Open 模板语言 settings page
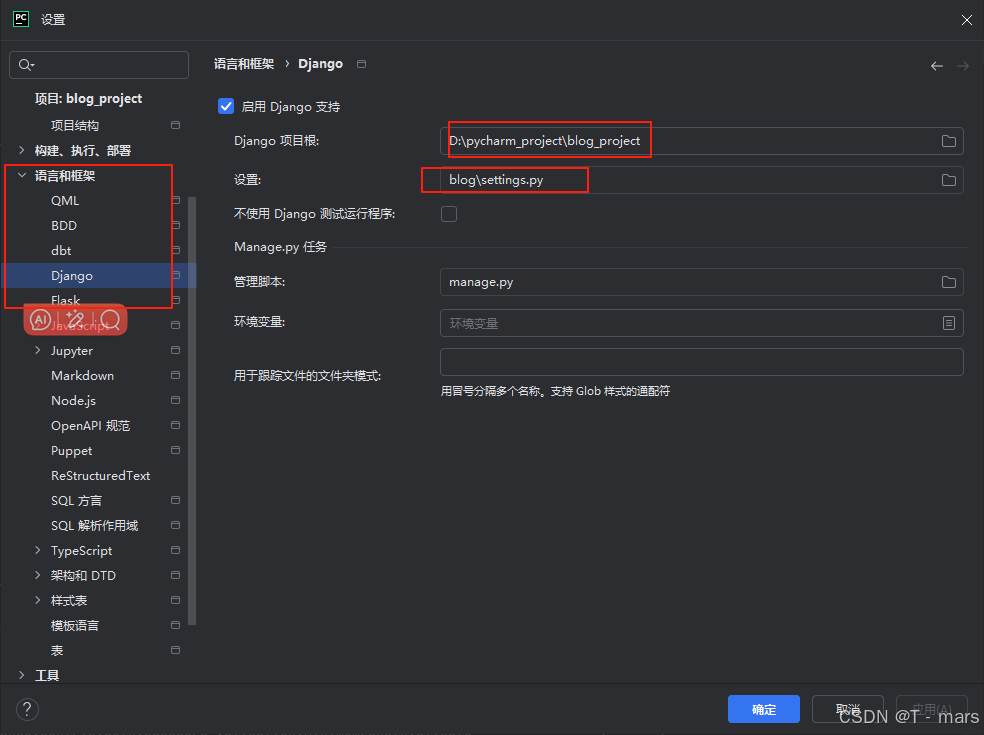Viewport: 984px width, 735px height. [75, 626]
